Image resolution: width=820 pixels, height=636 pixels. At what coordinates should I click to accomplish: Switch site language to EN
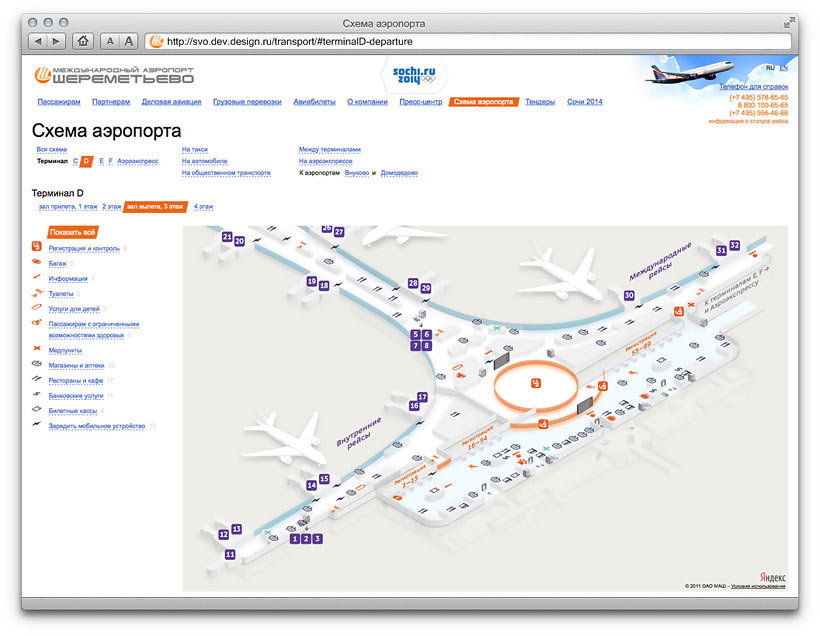(783, 68)
